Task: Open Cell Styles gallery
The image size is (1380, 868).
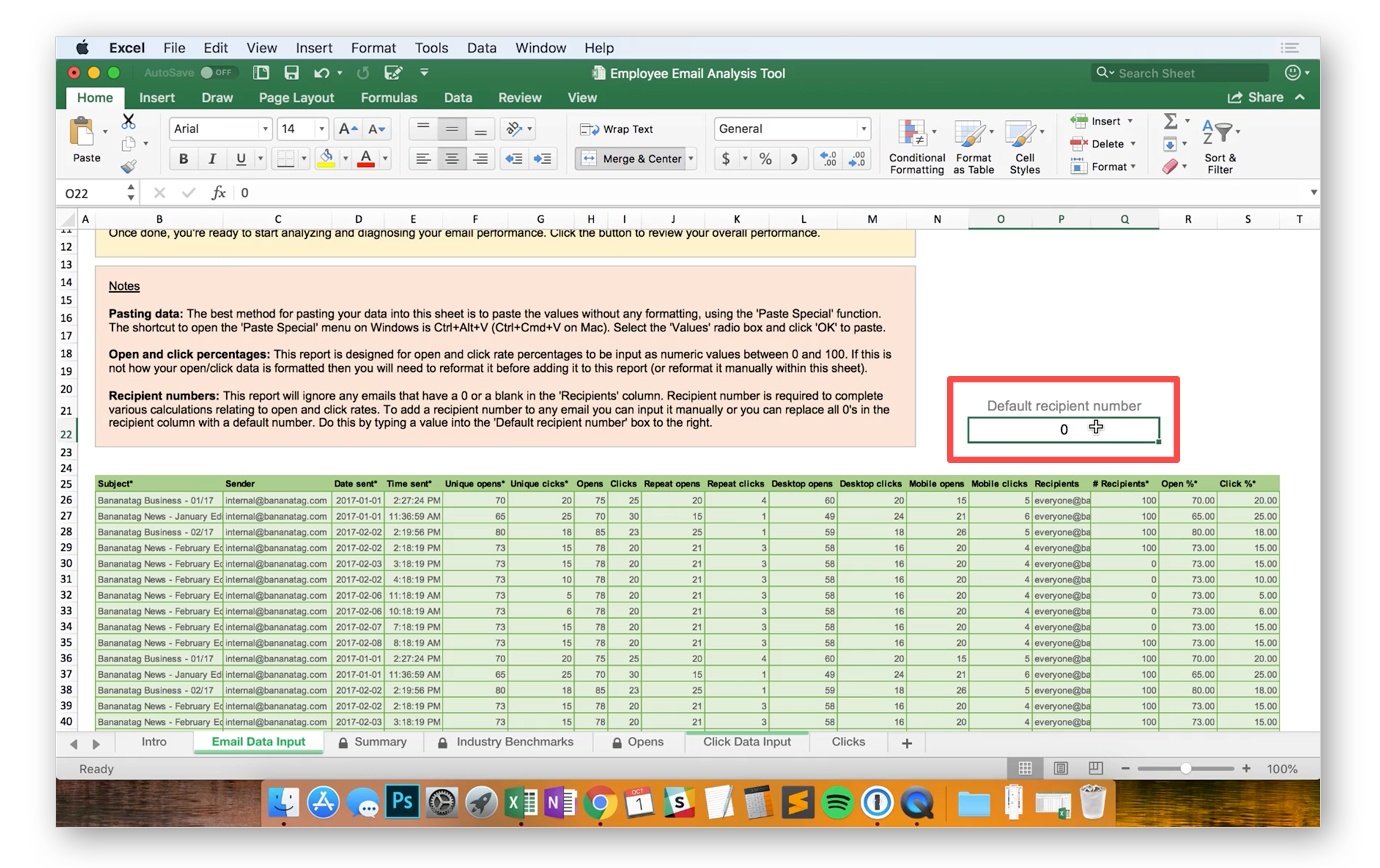Action: [1025, 147]
